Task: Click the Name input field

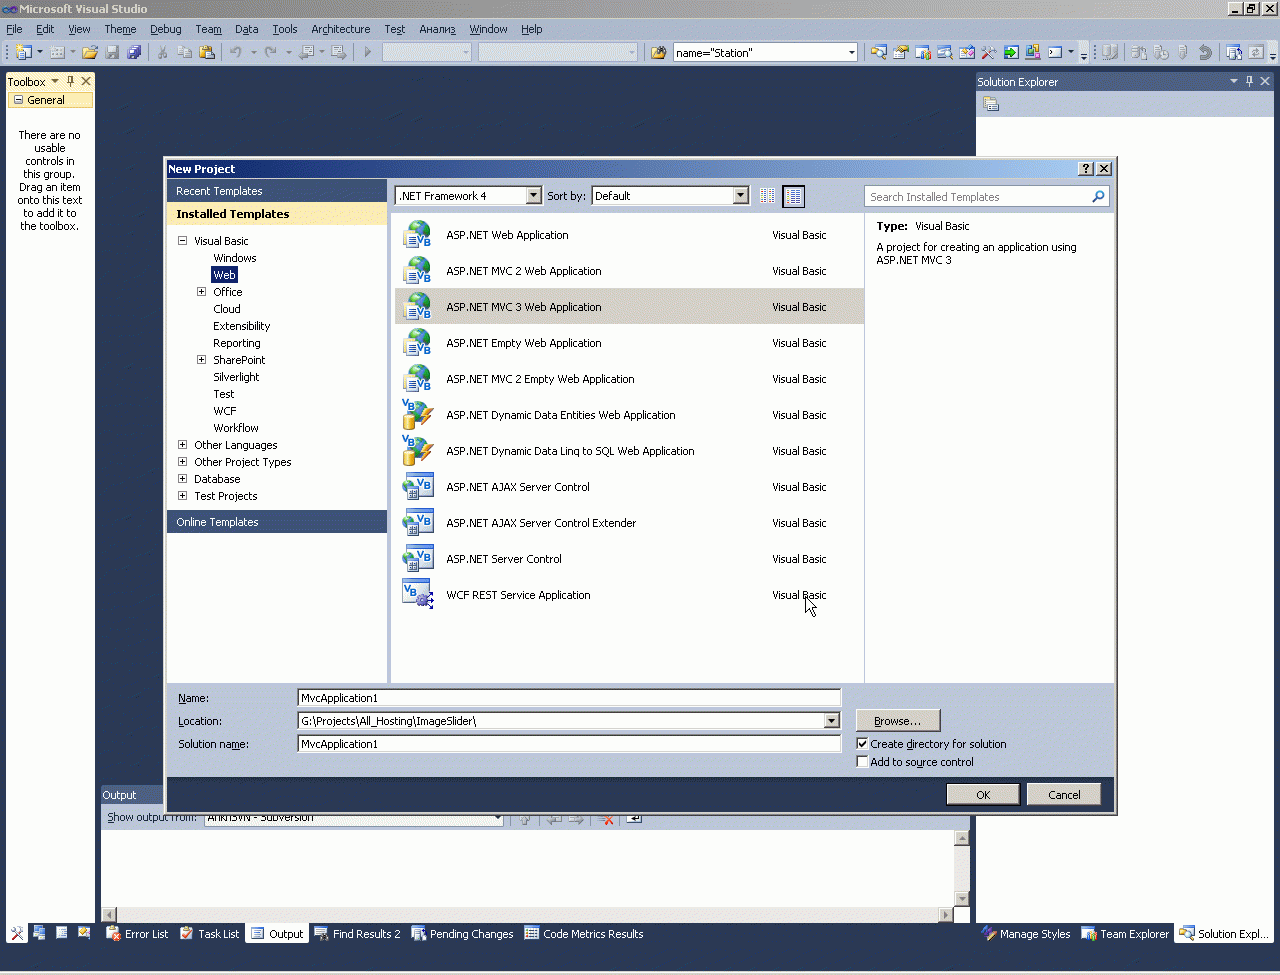Action: click(569, 698)
